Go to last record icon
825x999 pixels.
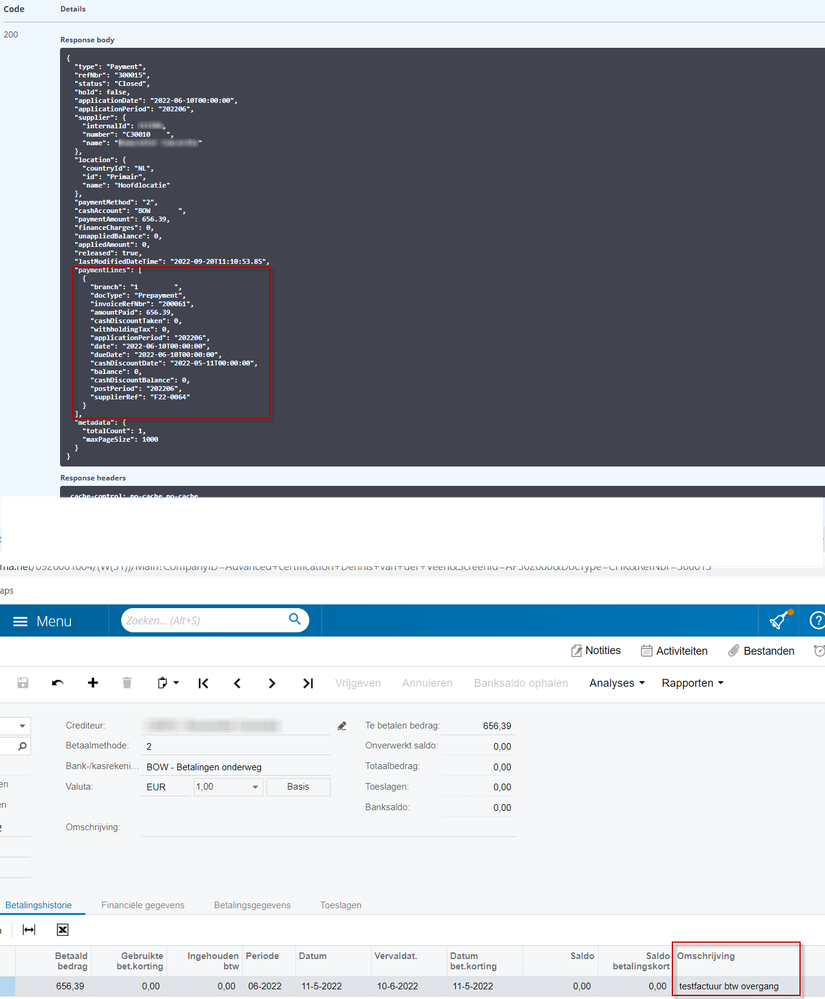click(308, 683)
